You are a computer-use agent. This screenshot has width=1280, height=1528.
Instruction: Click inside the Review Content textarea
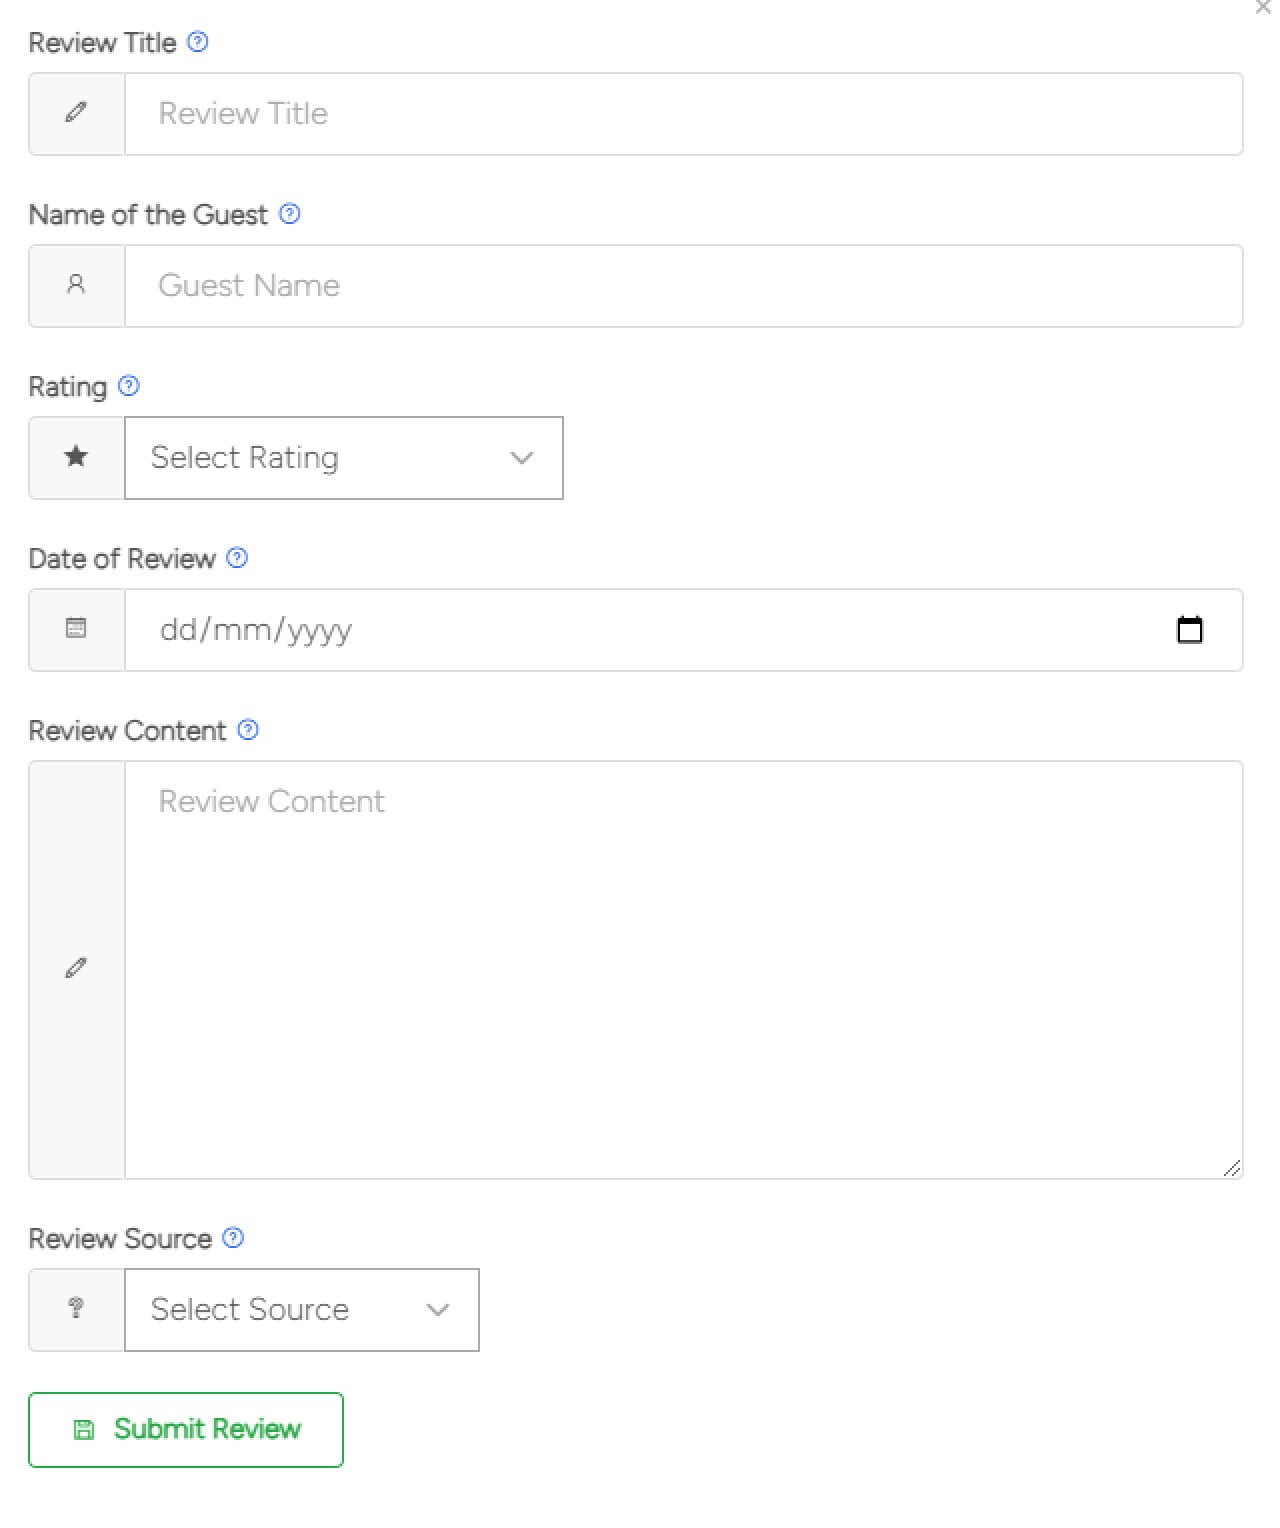point(683,970)
